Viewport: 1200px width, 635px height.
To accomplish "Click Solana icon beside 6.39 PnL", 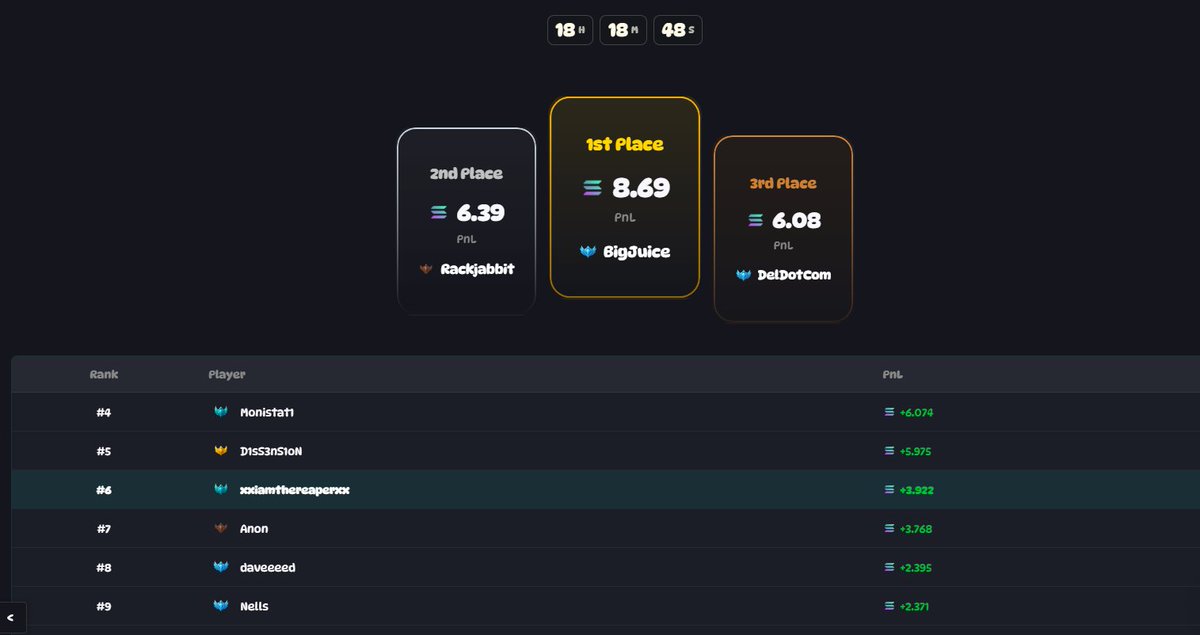I will 439,213.
